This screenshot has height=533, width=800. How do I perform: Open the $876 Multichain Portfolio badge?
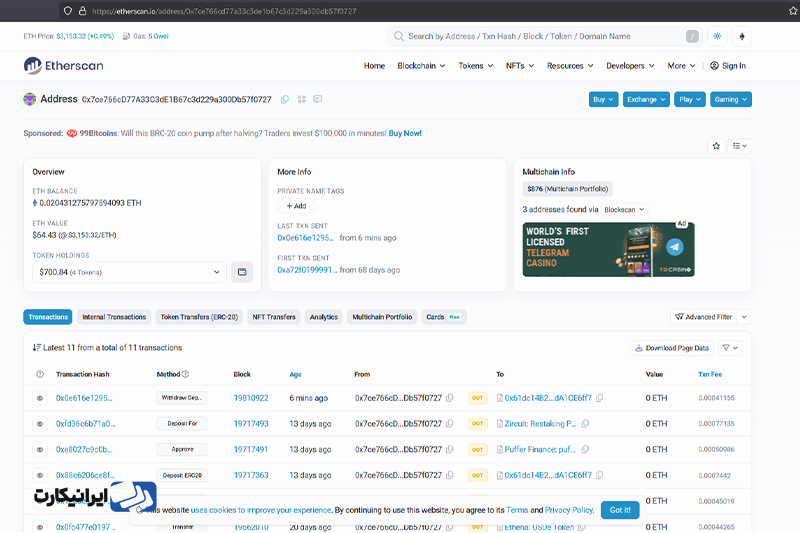[x=567, y=189]
